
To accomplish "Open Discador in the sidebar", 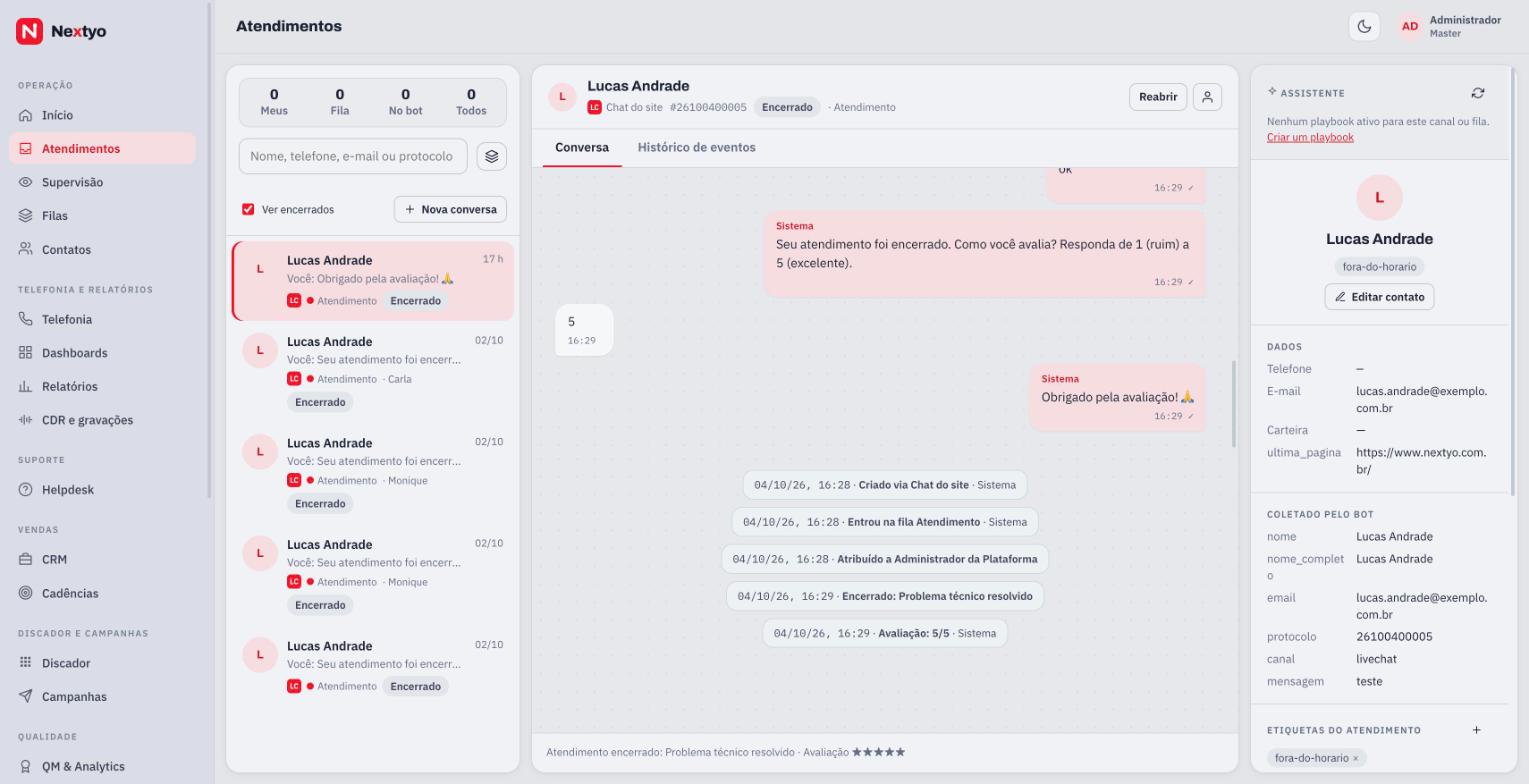I will pos(103,663).
